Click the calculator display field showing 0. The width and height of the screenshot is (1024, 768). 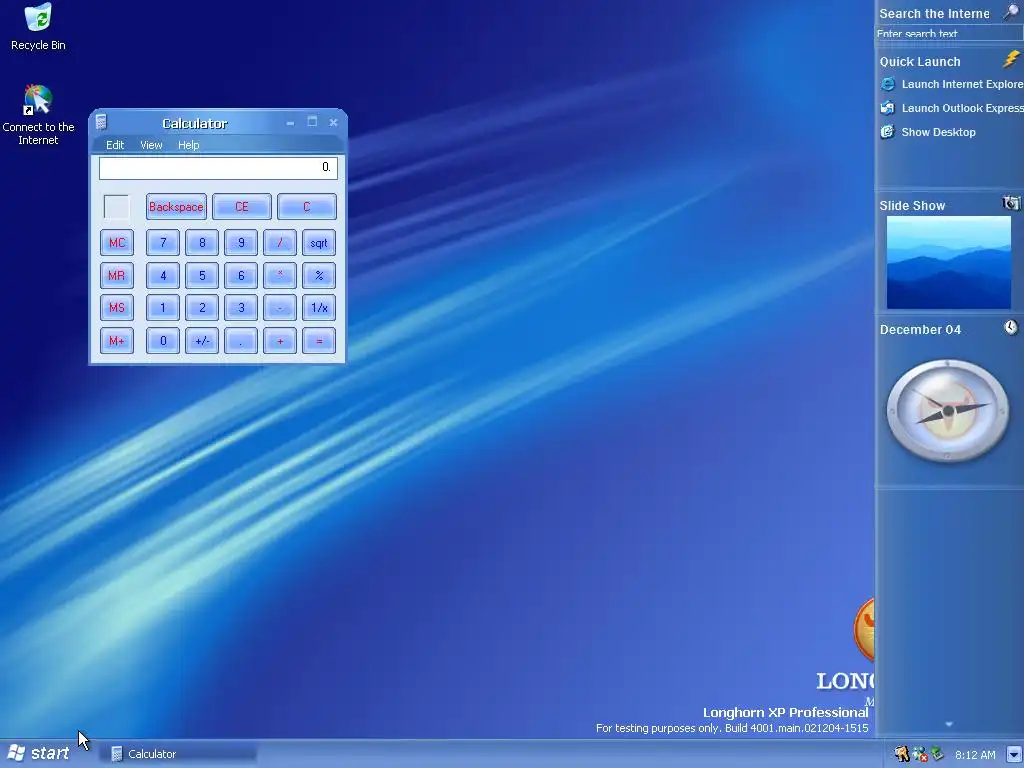218,168
